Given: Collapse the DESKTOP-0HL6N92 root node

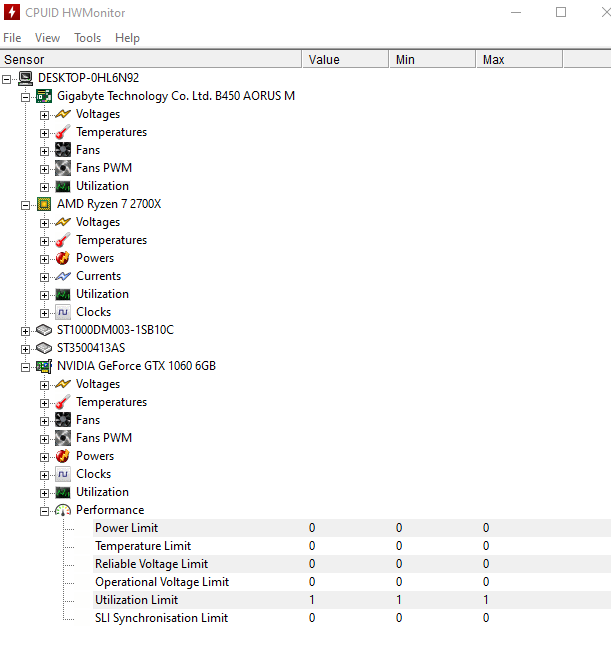Looking at the screenshot, I should [x=6, y=79].
